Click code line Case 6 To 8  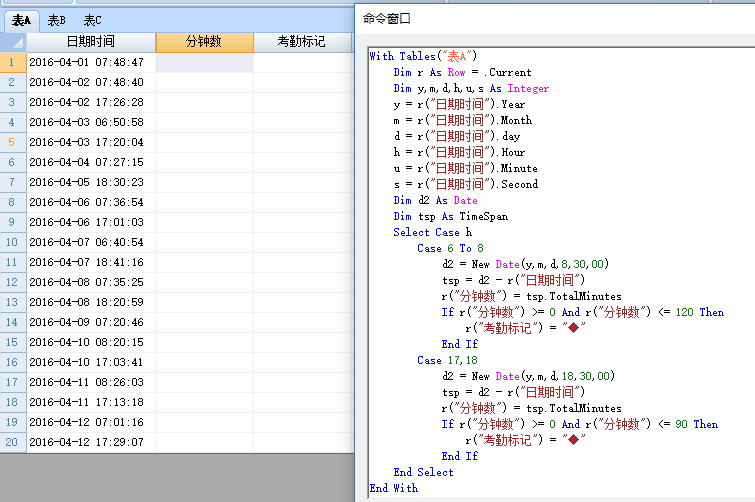pyautogui.click(x=450, y=248)
